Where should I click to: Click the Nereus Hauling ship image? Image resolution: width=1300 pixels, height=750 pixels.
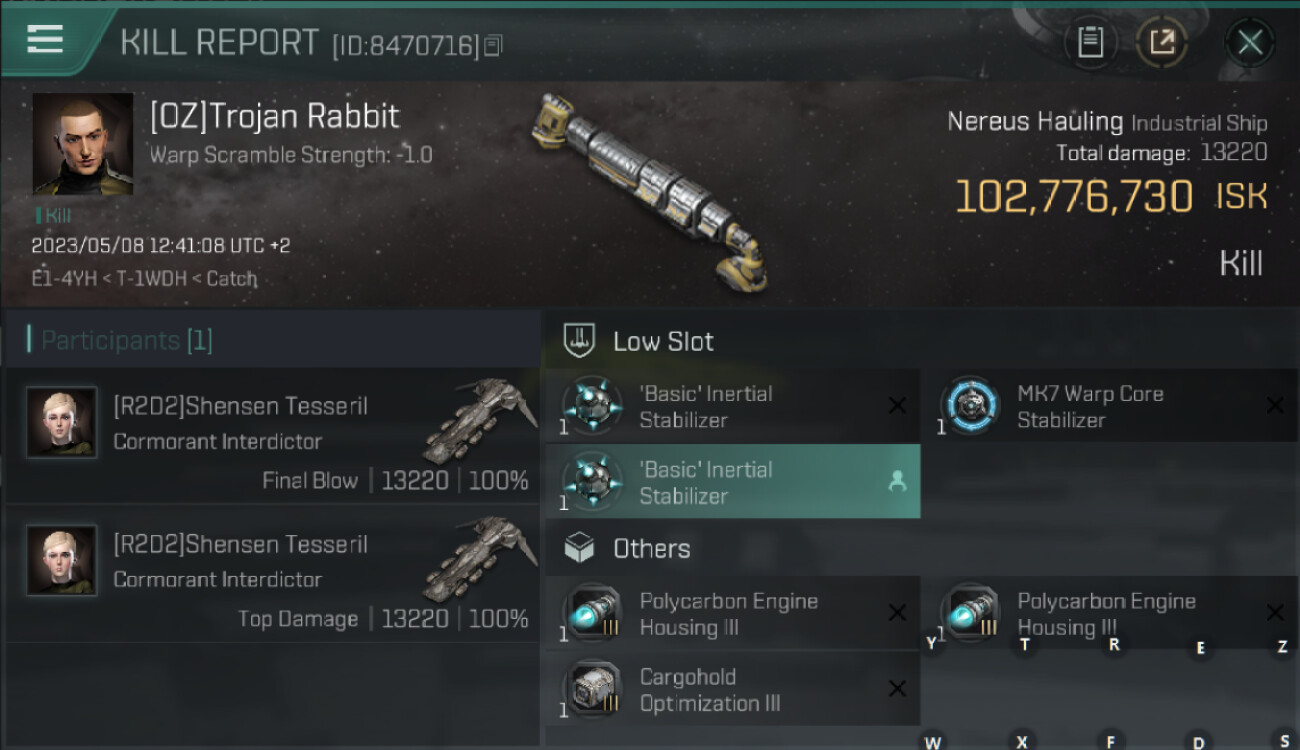[652, 192]
